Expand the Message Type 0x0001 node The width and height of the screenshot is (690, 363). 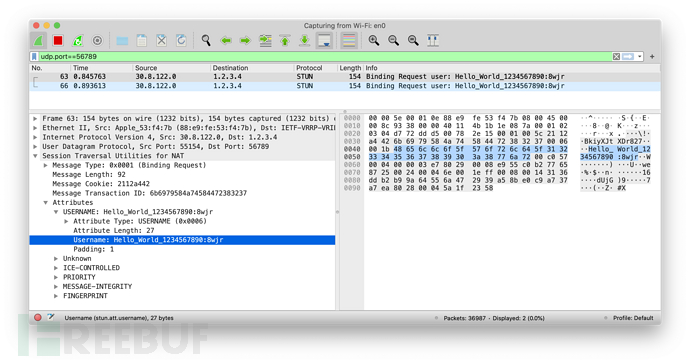coord(45,165)
